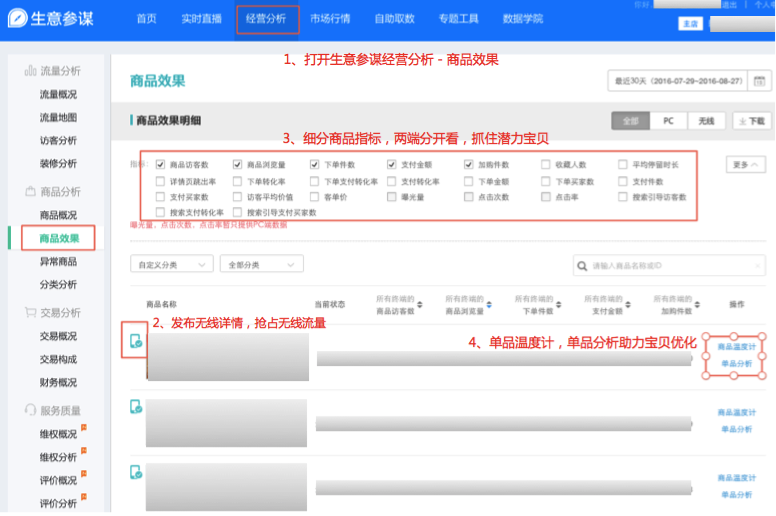Sort by 下单件数 column arrows

(558, 304)
